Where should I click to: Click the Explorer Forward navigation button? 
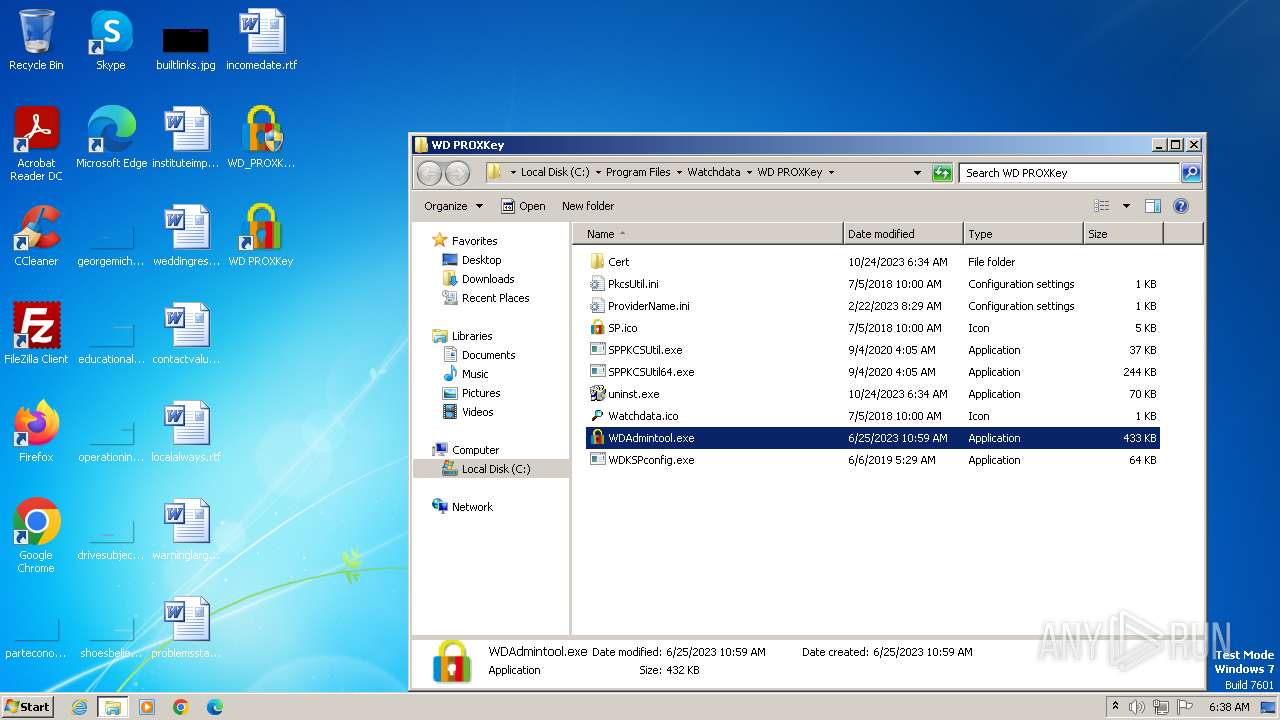457,173
